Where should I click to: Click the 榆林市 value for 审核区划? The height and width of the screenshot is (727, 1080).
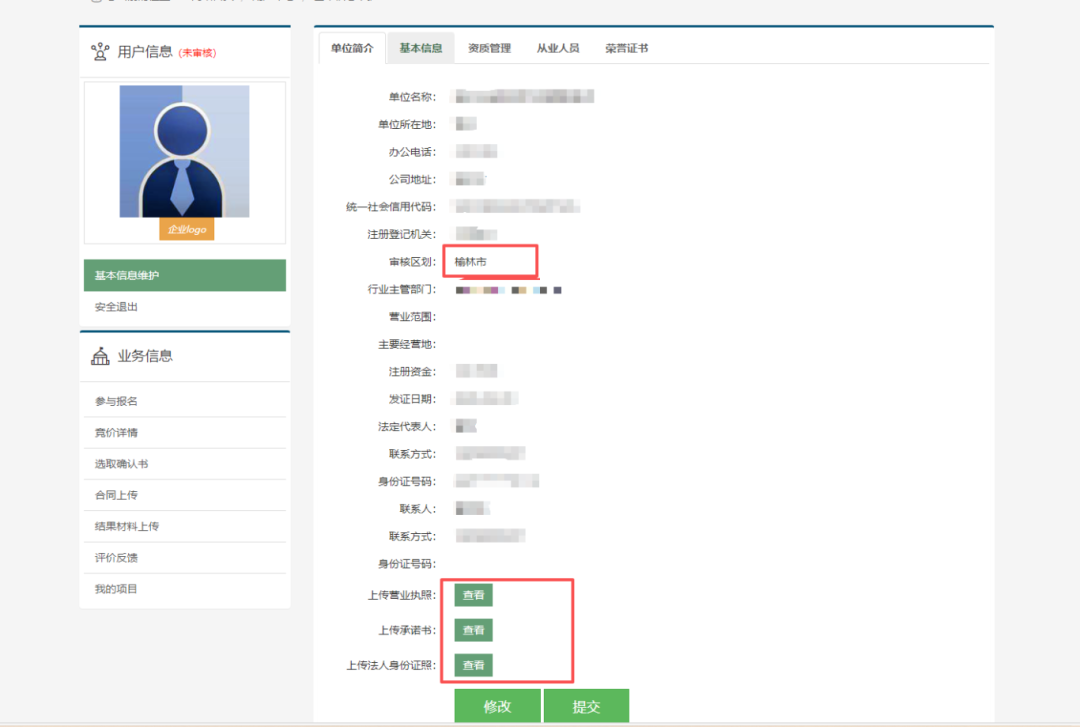click(x=470, y=262)
